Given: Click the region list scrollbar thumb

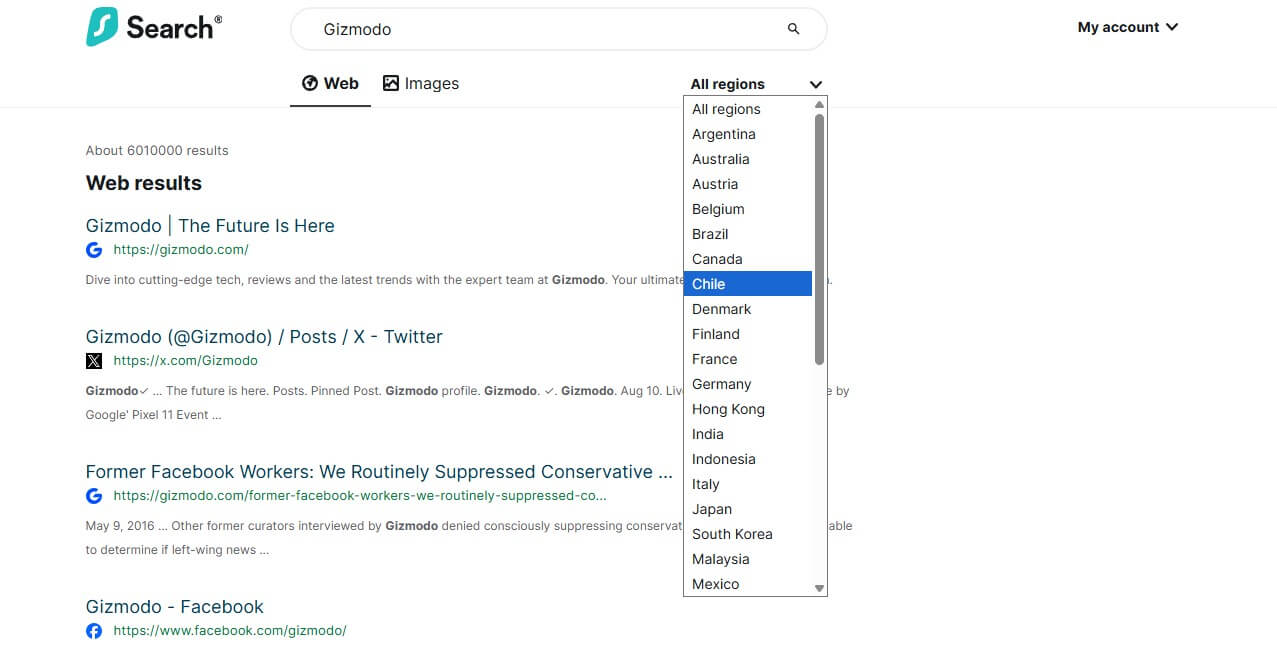Looking at the screenshot, I should pos(820,239).
